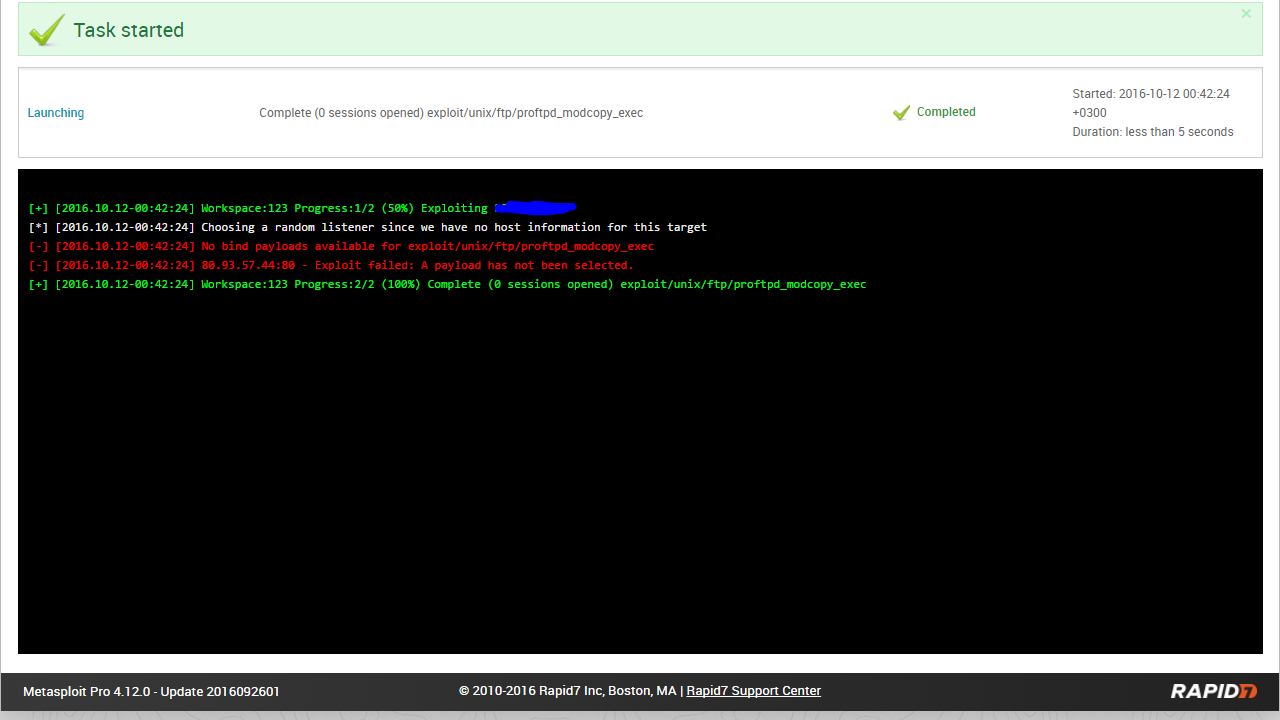This screenshot has height=720, width=1280.
Task: Dismiss the Task started notification banner
Action: (1246, 14)
